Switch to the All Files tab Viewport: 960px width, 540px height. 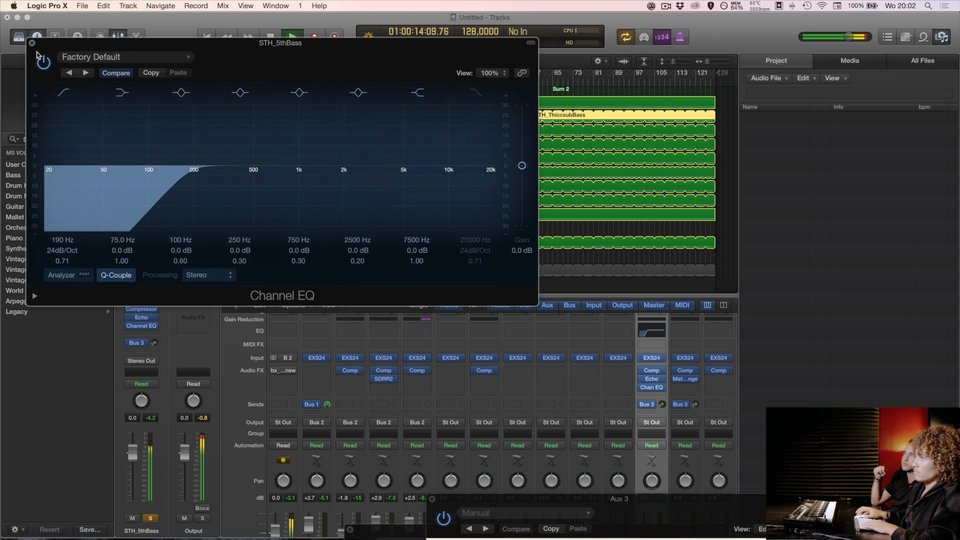click(922, 61)
